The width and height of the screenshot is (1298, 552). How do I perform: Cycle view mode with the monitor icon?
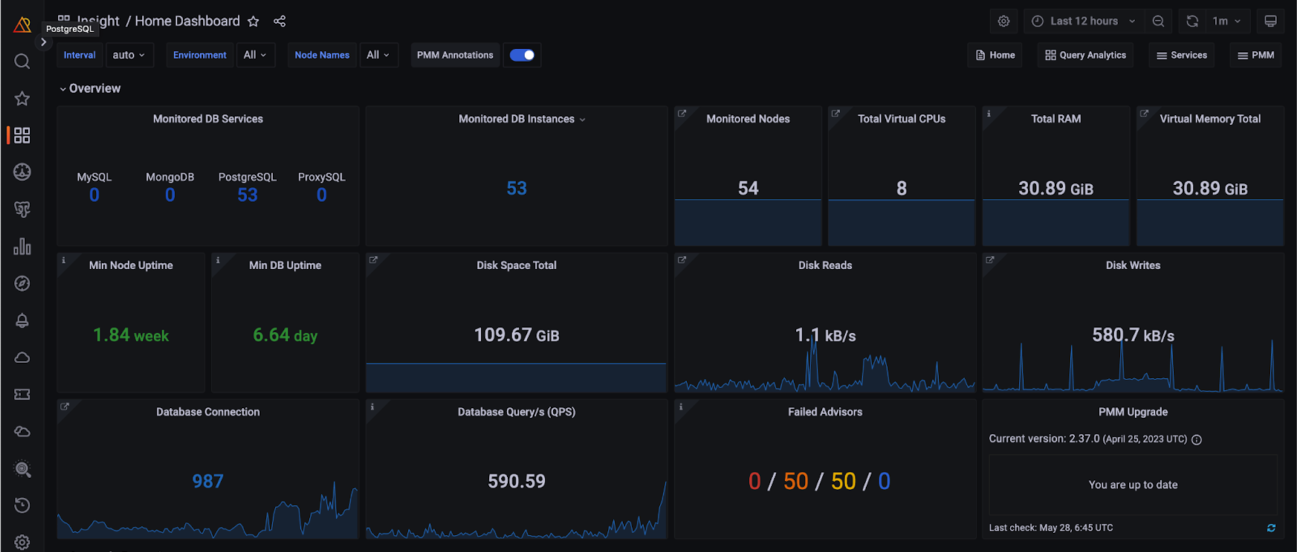point(1271,21)
